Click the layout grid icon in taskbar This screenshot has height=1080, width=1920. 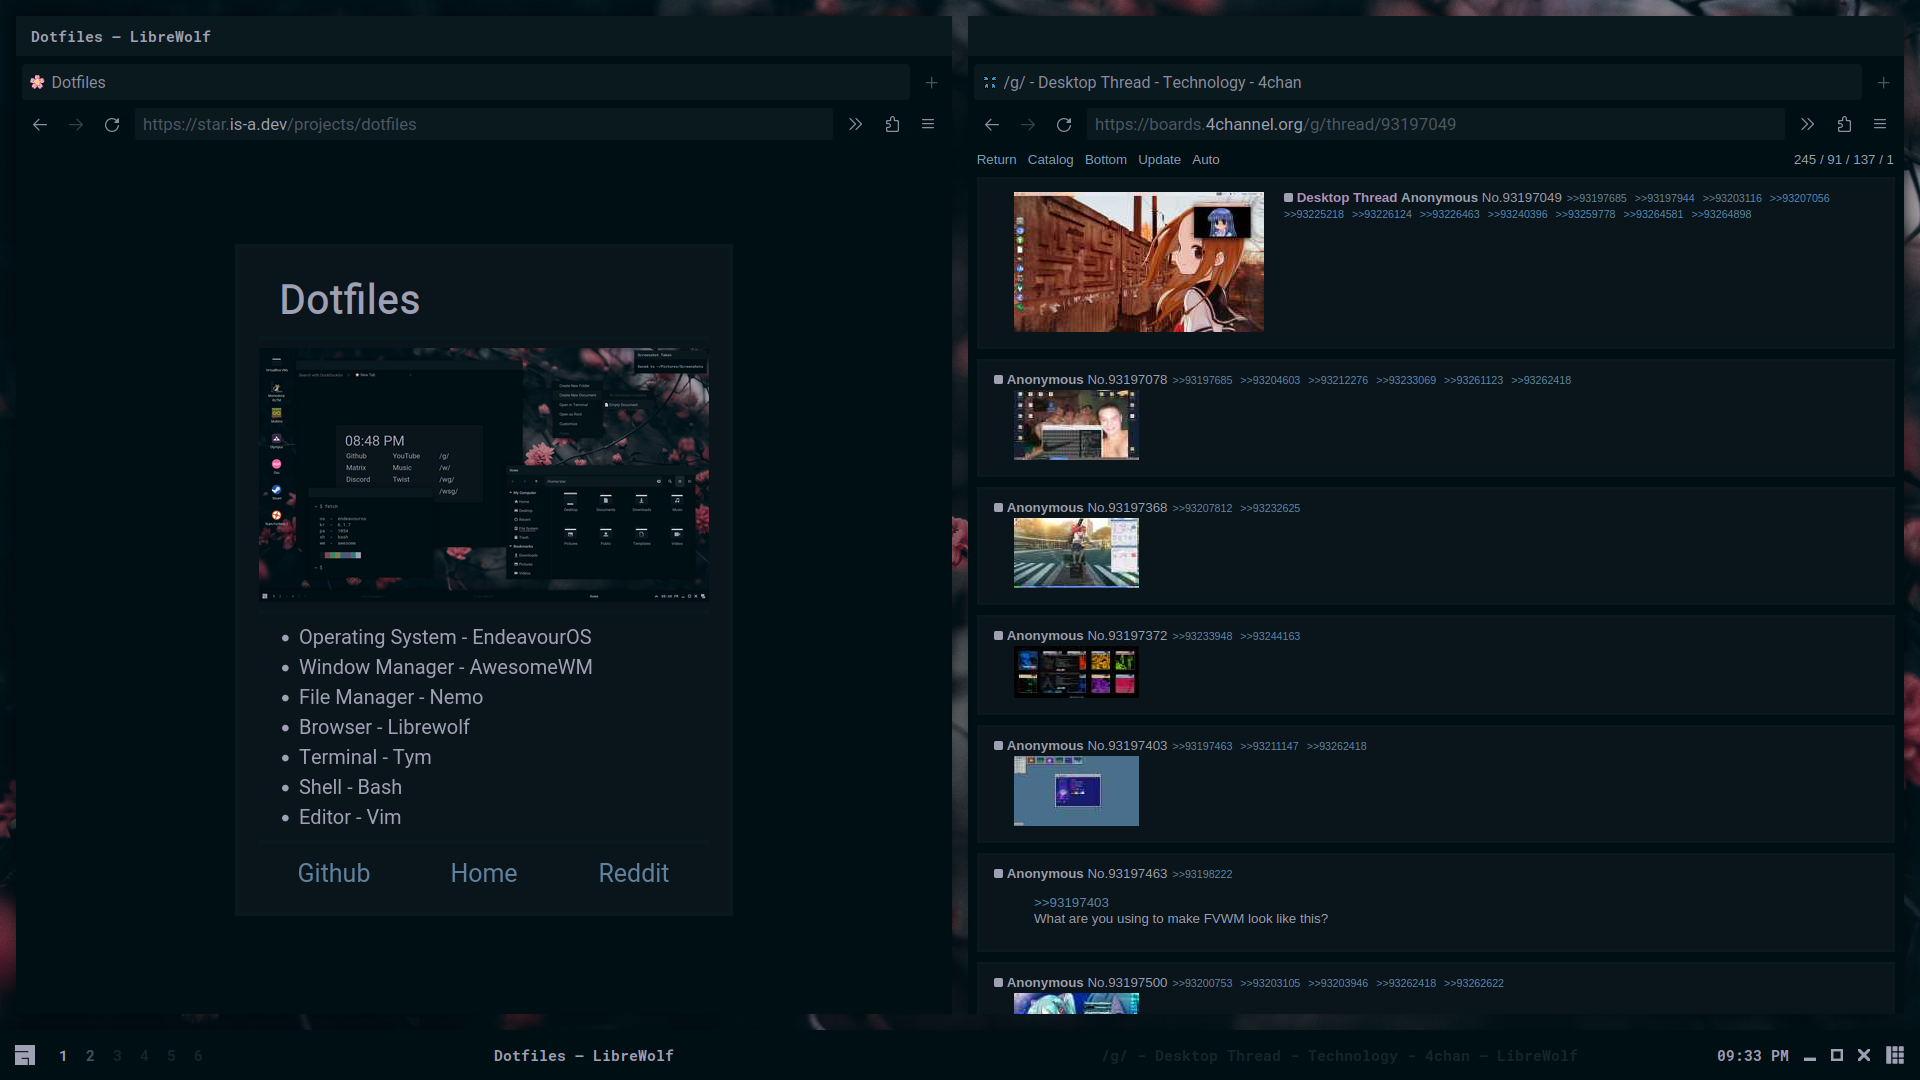[1894, 1056]
